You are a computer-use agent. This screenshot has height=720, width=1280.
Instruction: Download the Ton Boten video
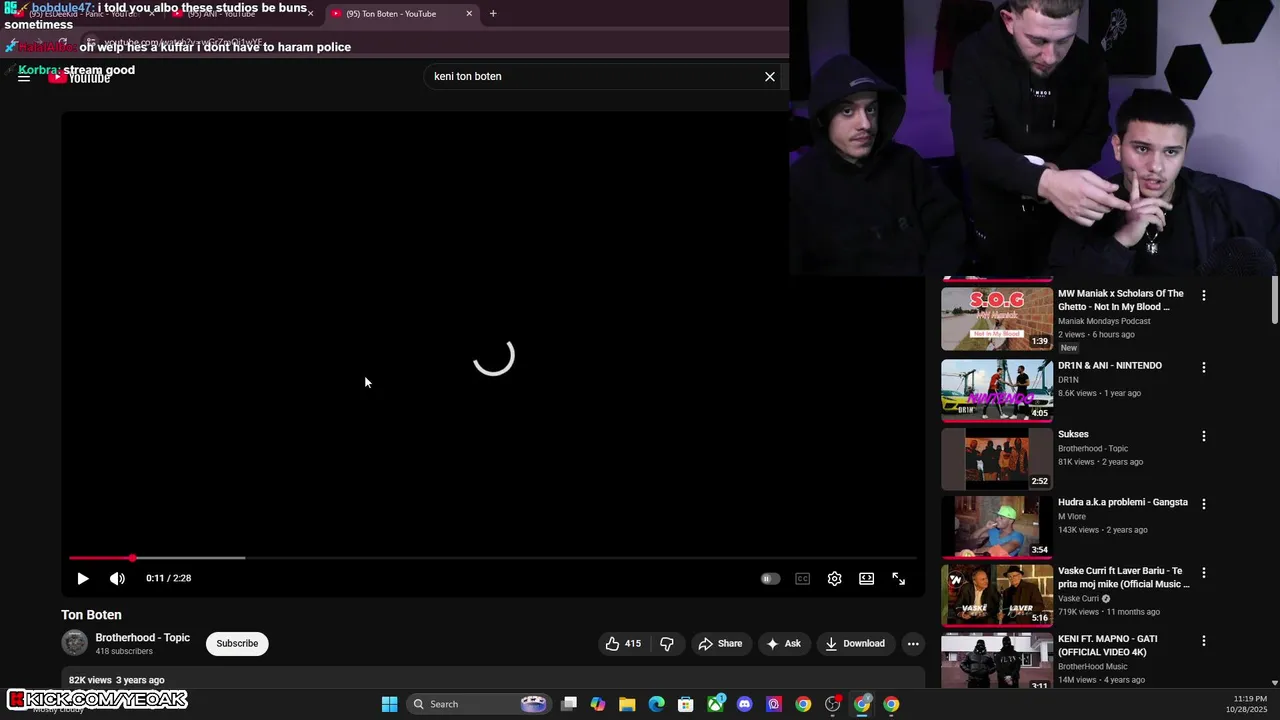point(855,643)
